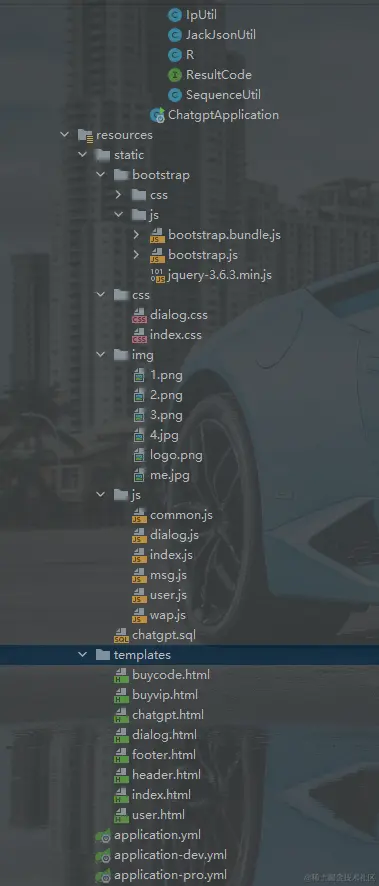This screenshot has width=379, height=886.
Task: Click the common.js file icon
Action: click(139, 515)
